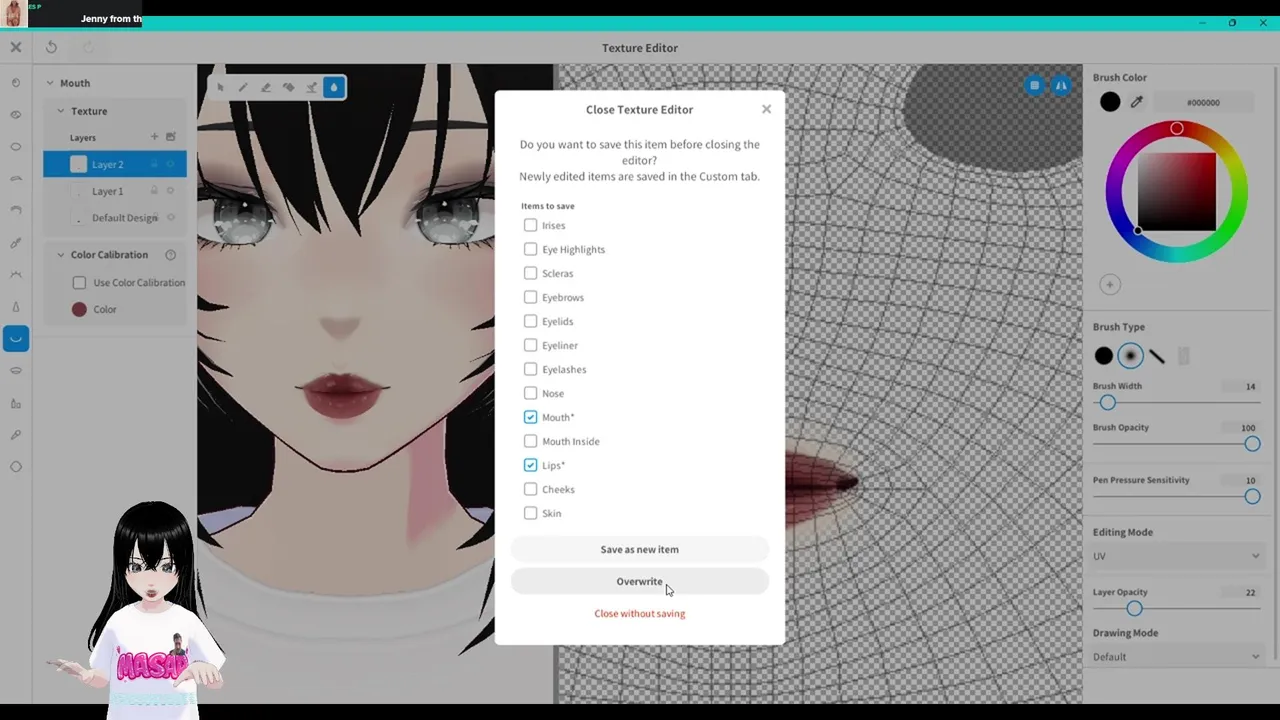Check the Skin checkbox
This screenshot has width=1280, height=720.
click(x=530, y=513)
